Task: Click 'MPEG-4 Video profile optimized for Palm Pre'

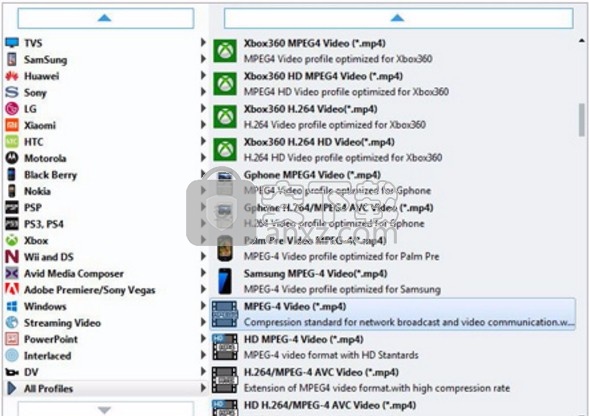Action: 341,257
